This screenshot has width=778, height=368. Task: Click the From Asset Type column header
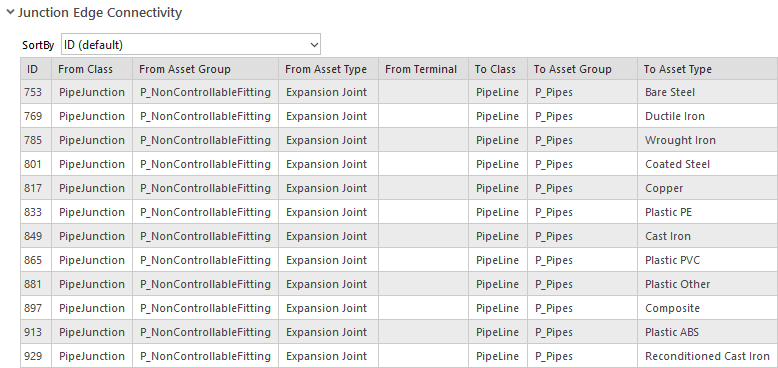pos(328,69)
